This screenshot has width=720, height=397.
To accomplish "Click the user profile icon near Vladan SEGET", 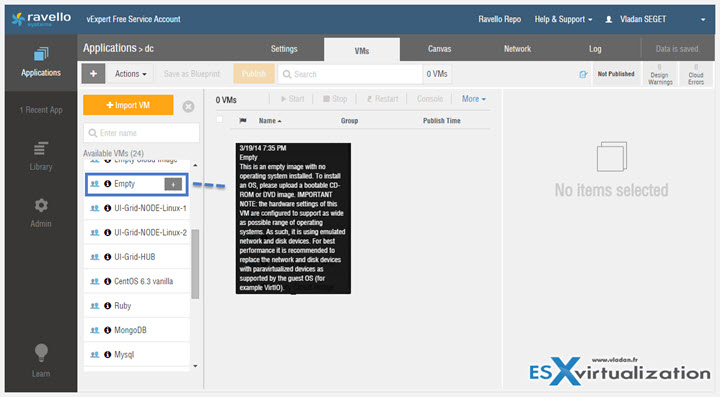I will click(608, 19).
